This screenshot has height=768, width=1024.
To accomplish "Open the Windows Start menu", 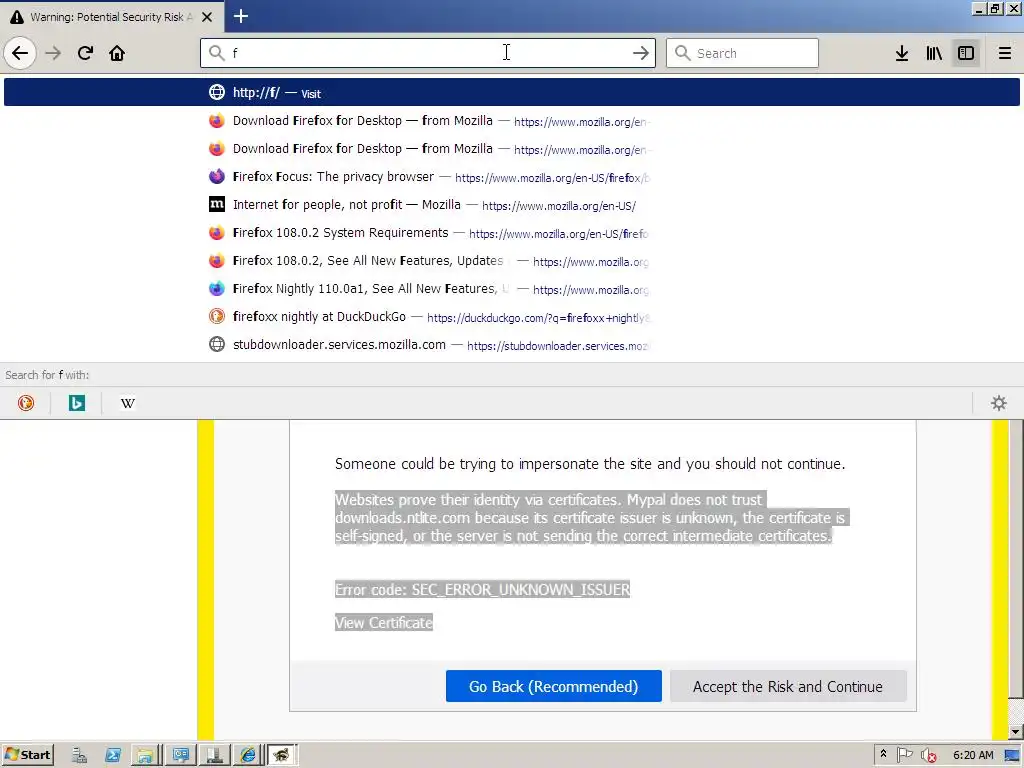I will click(x=28, y=755).
